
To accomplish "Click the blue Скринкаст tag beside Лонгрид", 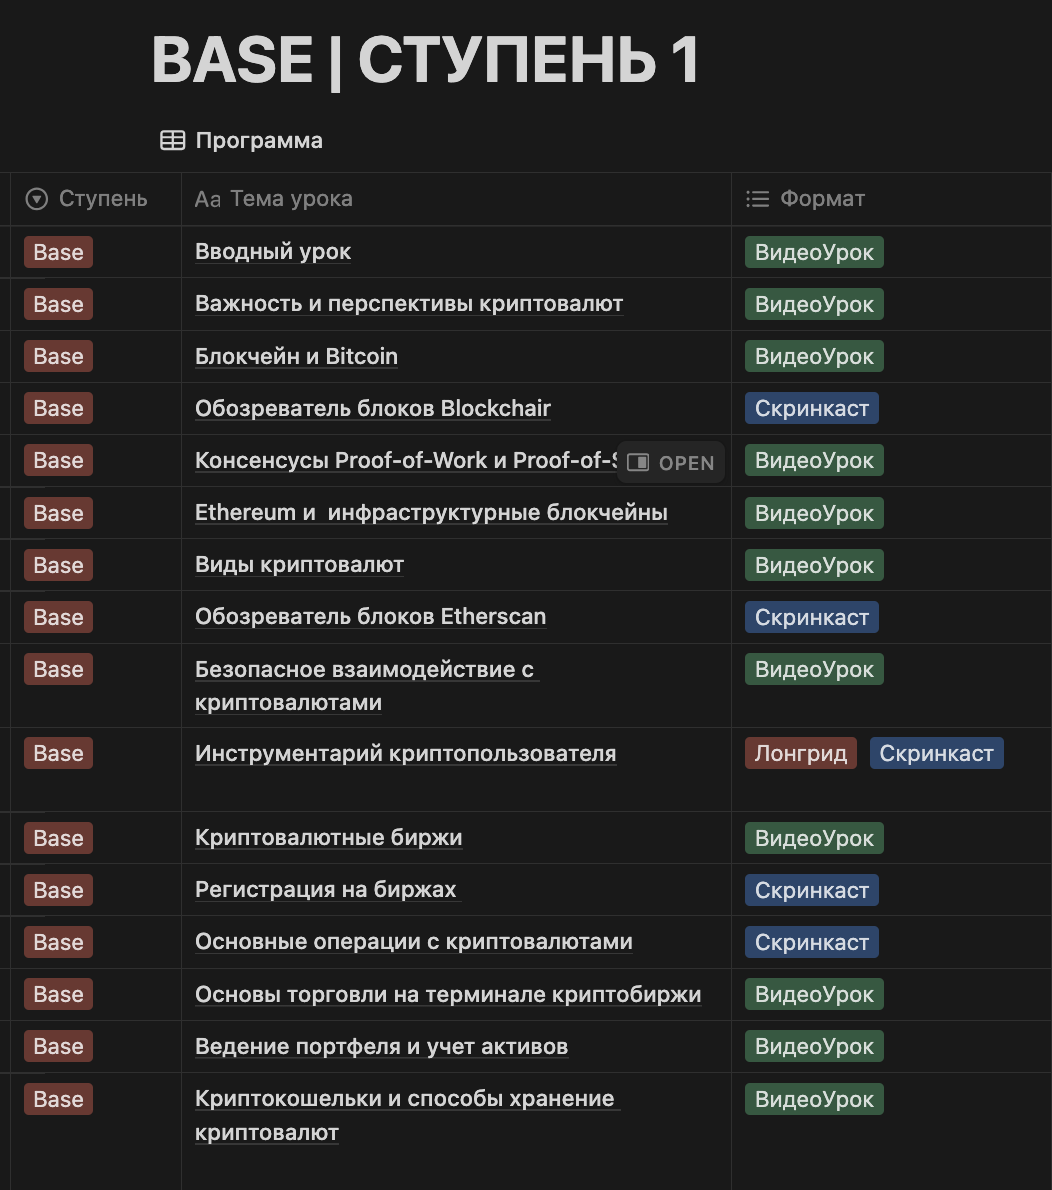I will click(x=936, y=754).
